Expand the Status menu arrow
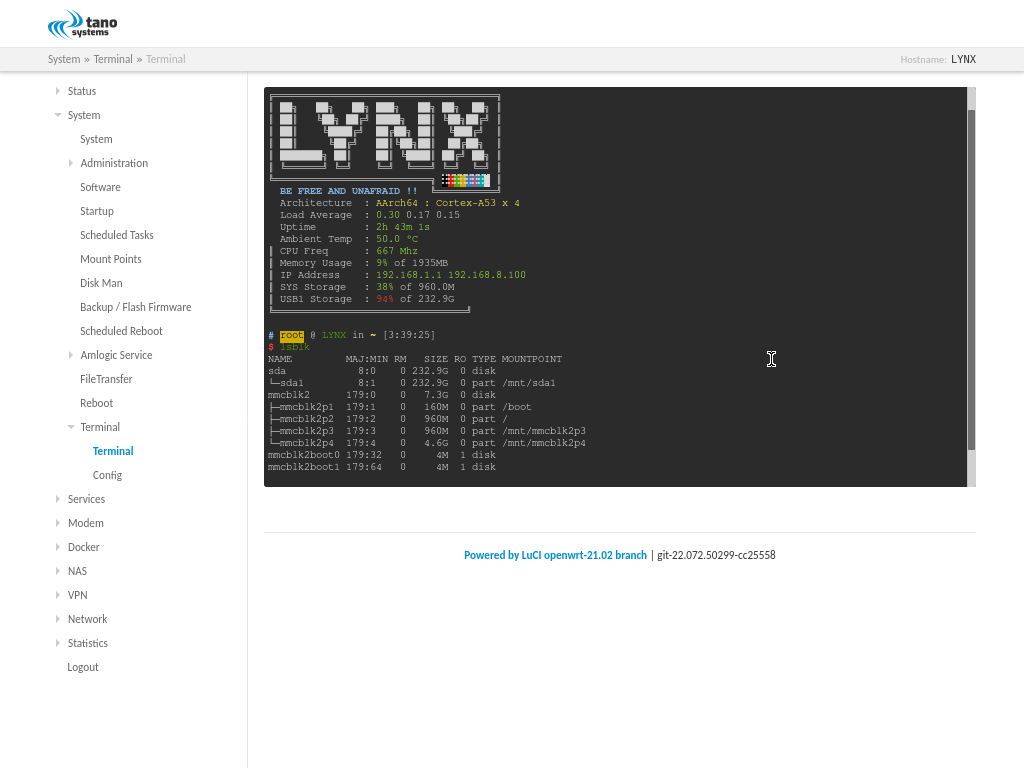The width and height of the screenshot is (1024, 768). coord(57,91)
